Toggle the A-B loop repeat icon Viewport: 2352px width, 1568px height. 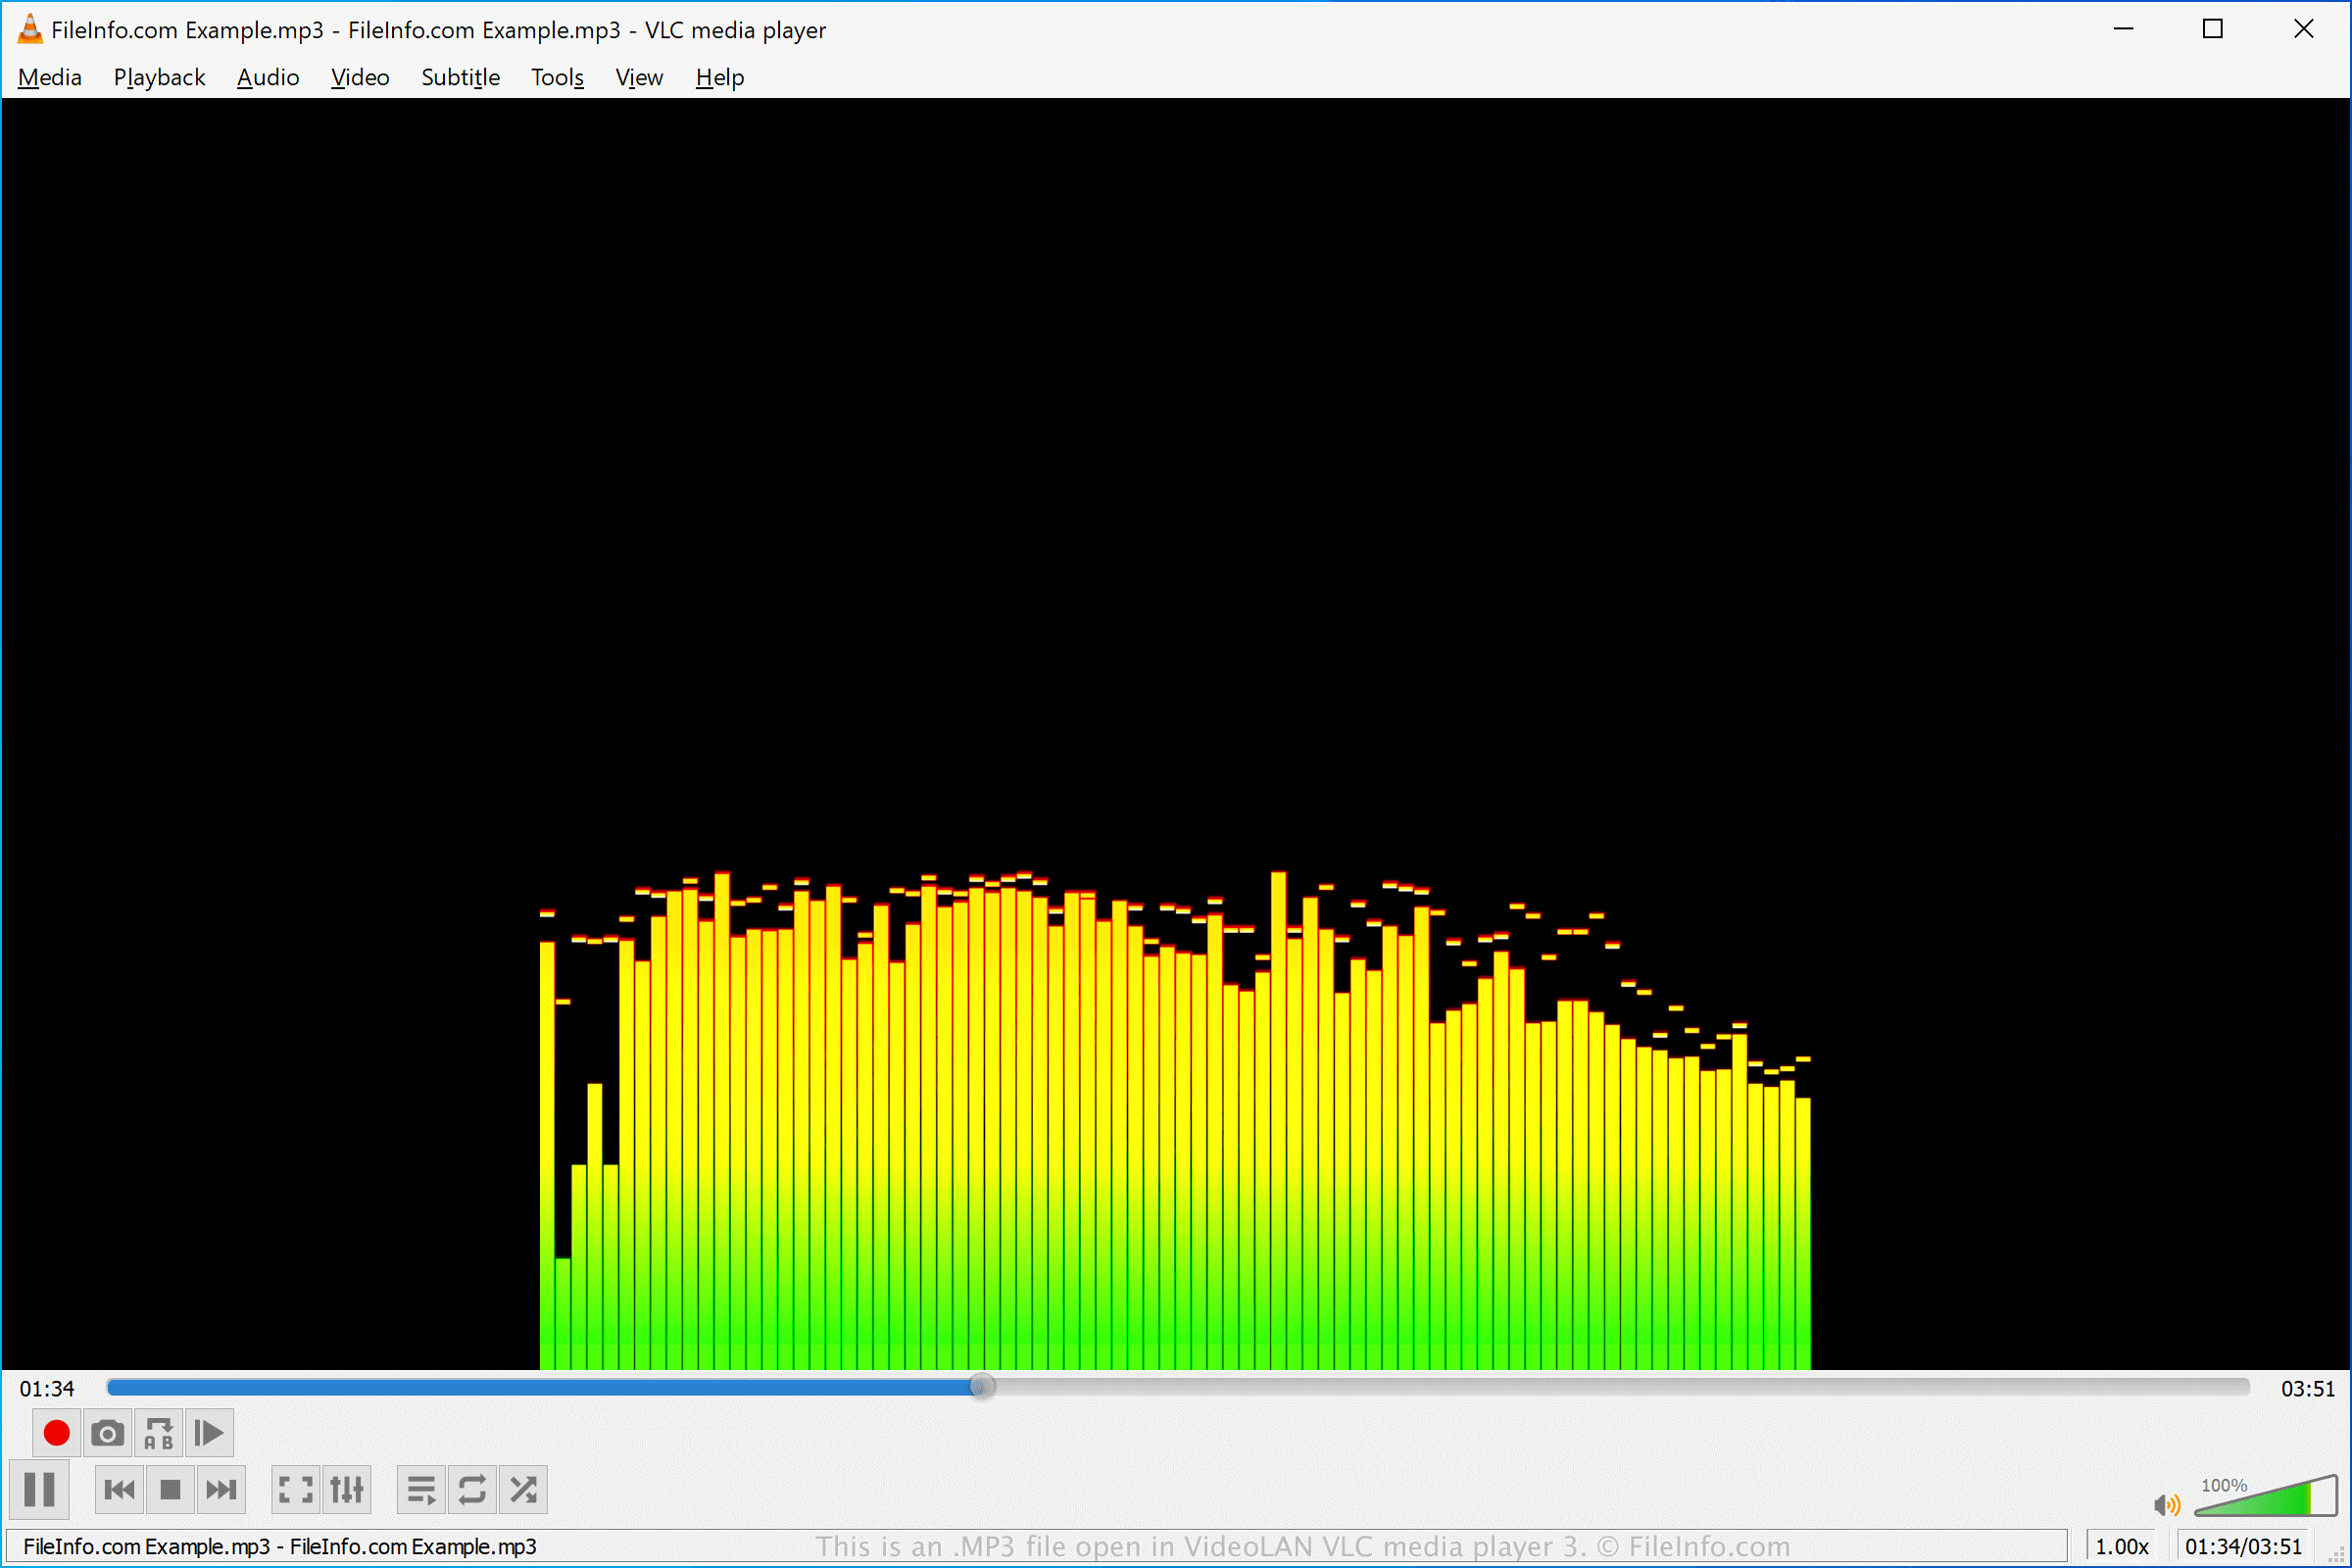pyautogui.click(x=156, y=1433)
